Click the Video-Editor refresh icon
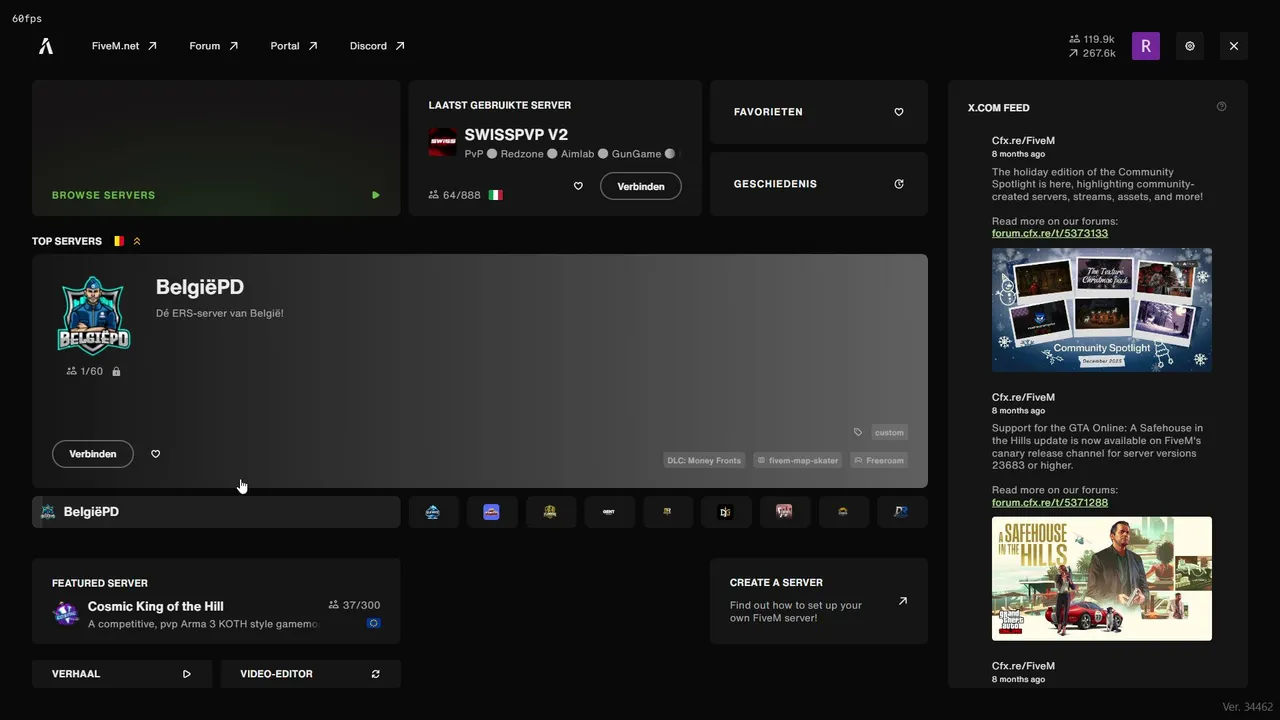Screen dimensions: 1280x720 click(x=376, y=674)
